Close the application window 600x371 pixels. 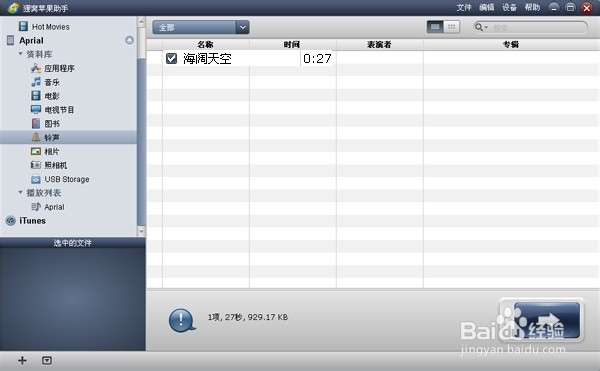587,8
